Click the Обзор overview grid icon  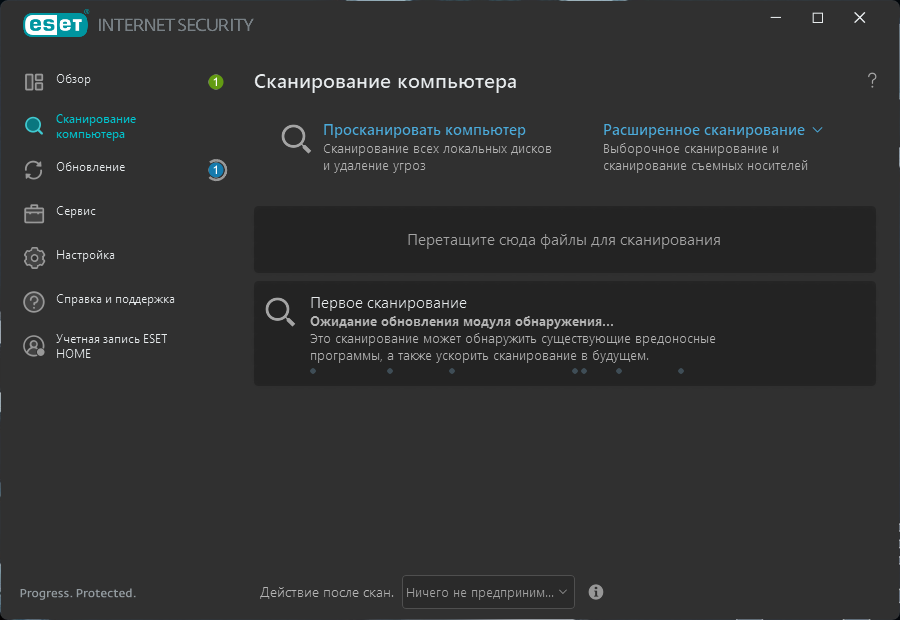click(x=34, y=82)
